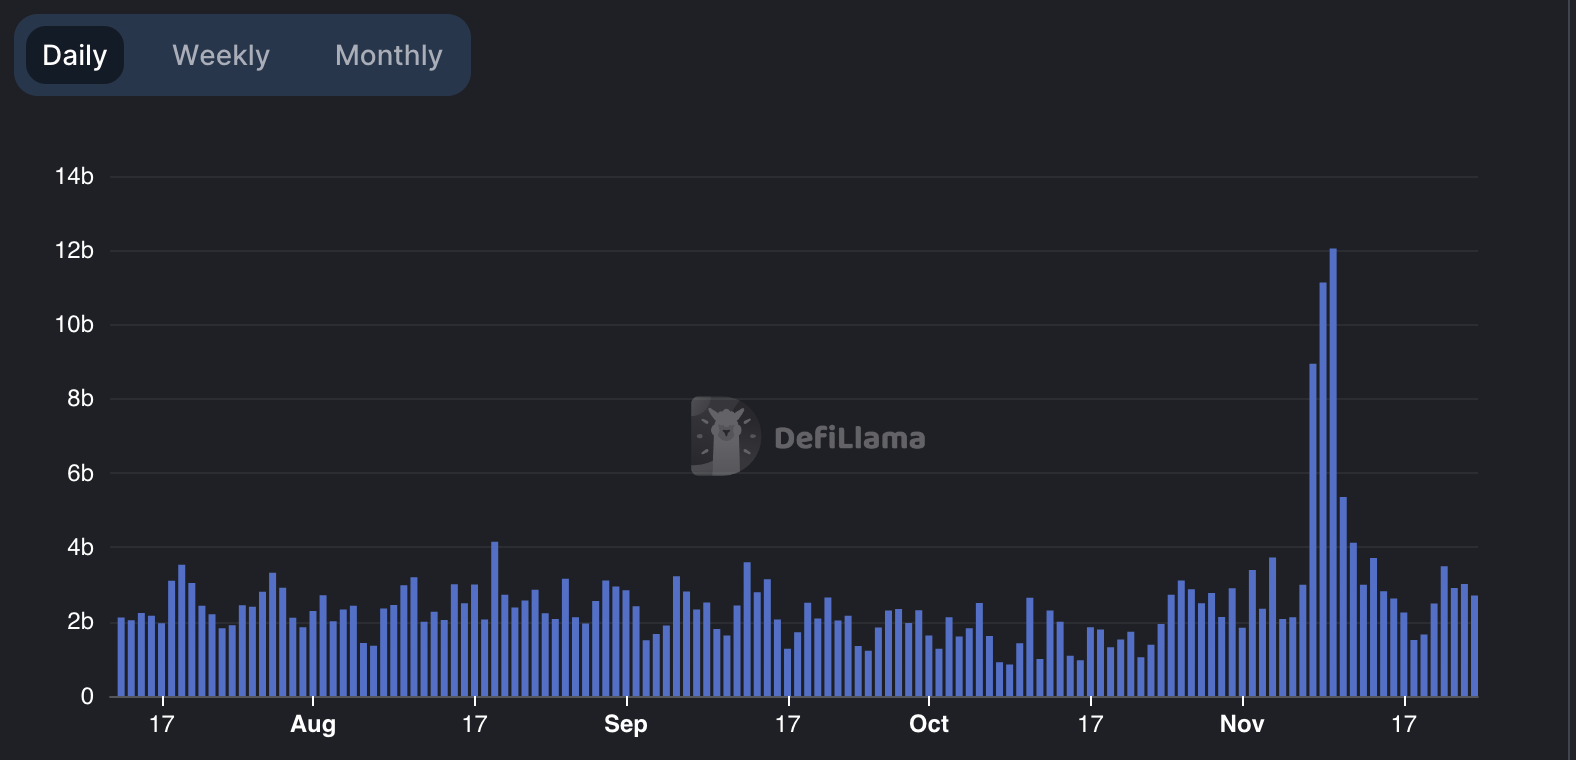Click the Aug x-axis label
Screen dimensions: 1576x760
pyautogui.click(x=313, y=724)
